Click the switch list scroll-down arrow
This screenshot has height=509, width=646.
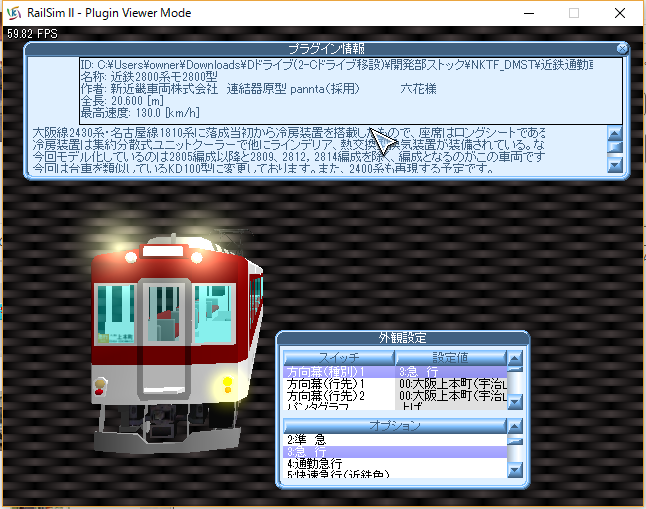click(x=515, y=402)
